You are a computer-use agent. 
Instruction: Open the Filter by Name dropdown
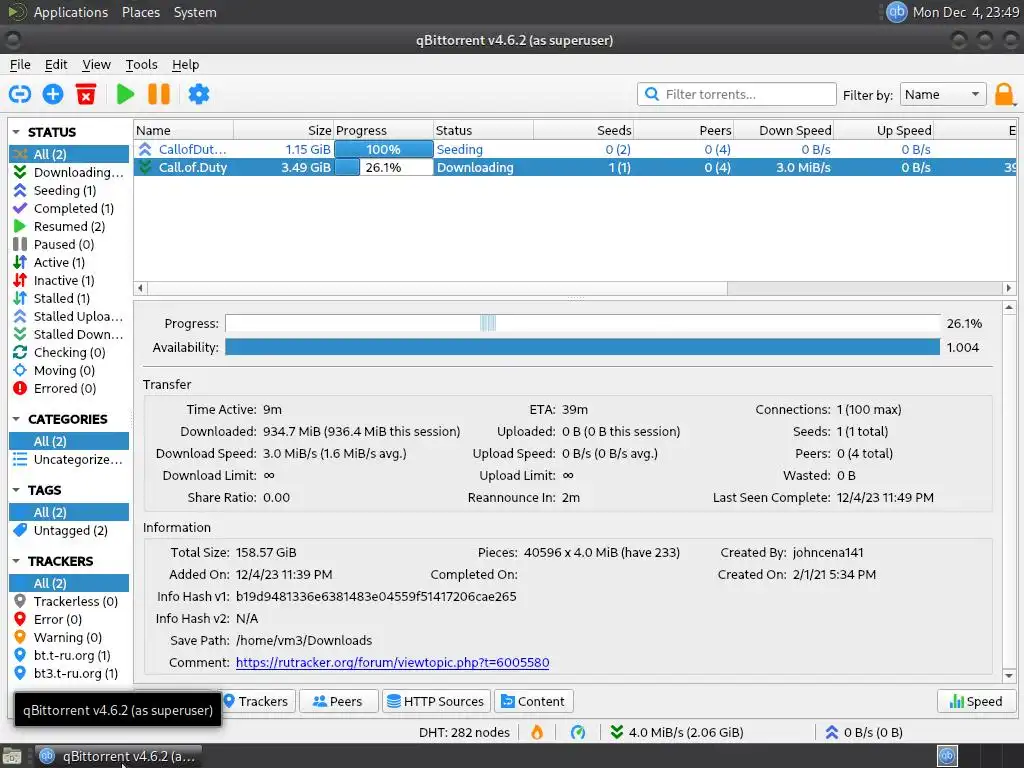pyautogui.click(x=942, y=94)
